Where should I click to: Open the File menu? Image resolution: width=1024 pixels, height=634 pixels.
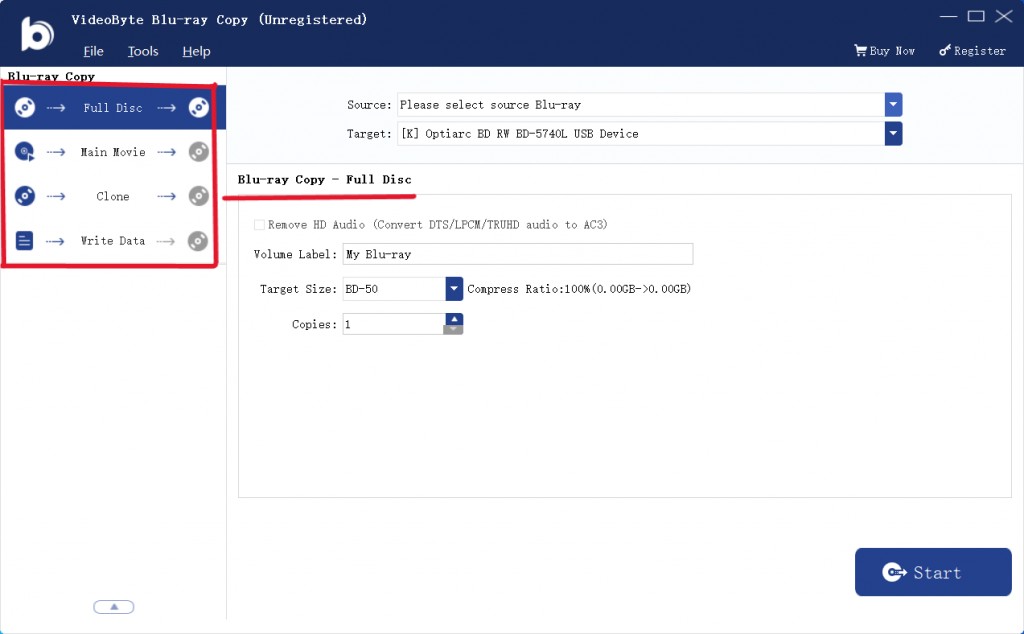[93, 52]
